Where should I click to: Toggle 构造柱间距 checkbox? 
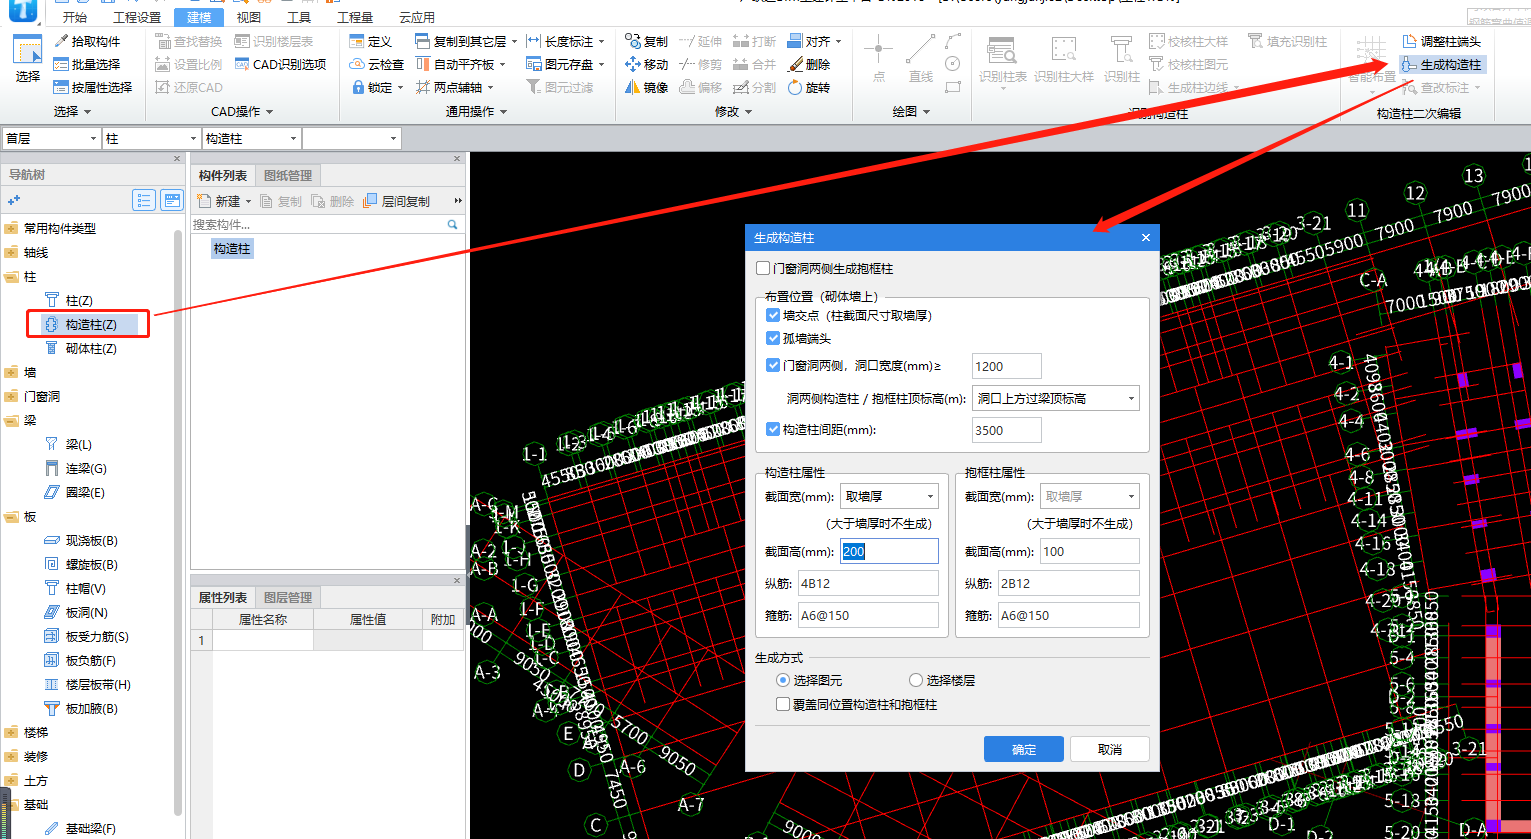[x=772, y=429]
